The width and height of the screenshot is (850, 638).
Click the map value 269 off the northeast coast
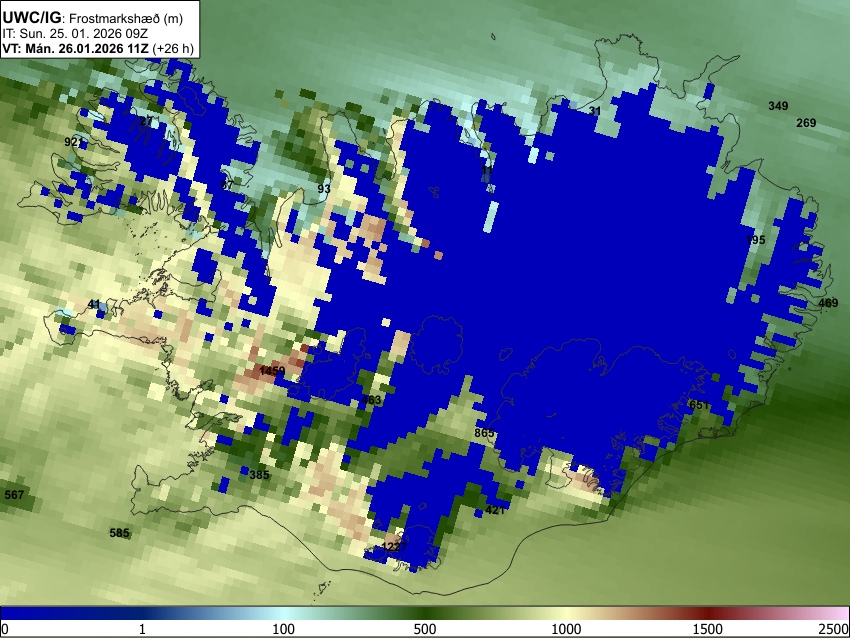coord(806,123)
